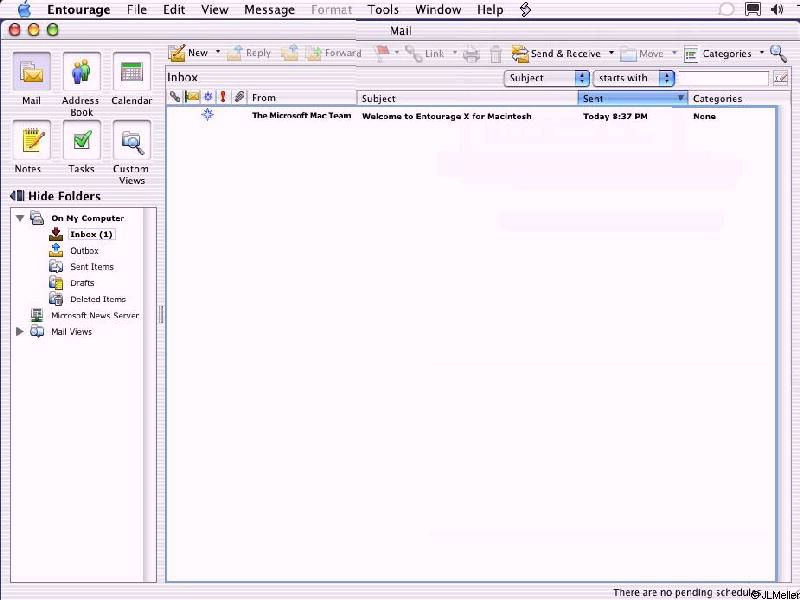Open the Message menu

click(x=269, y=10)
